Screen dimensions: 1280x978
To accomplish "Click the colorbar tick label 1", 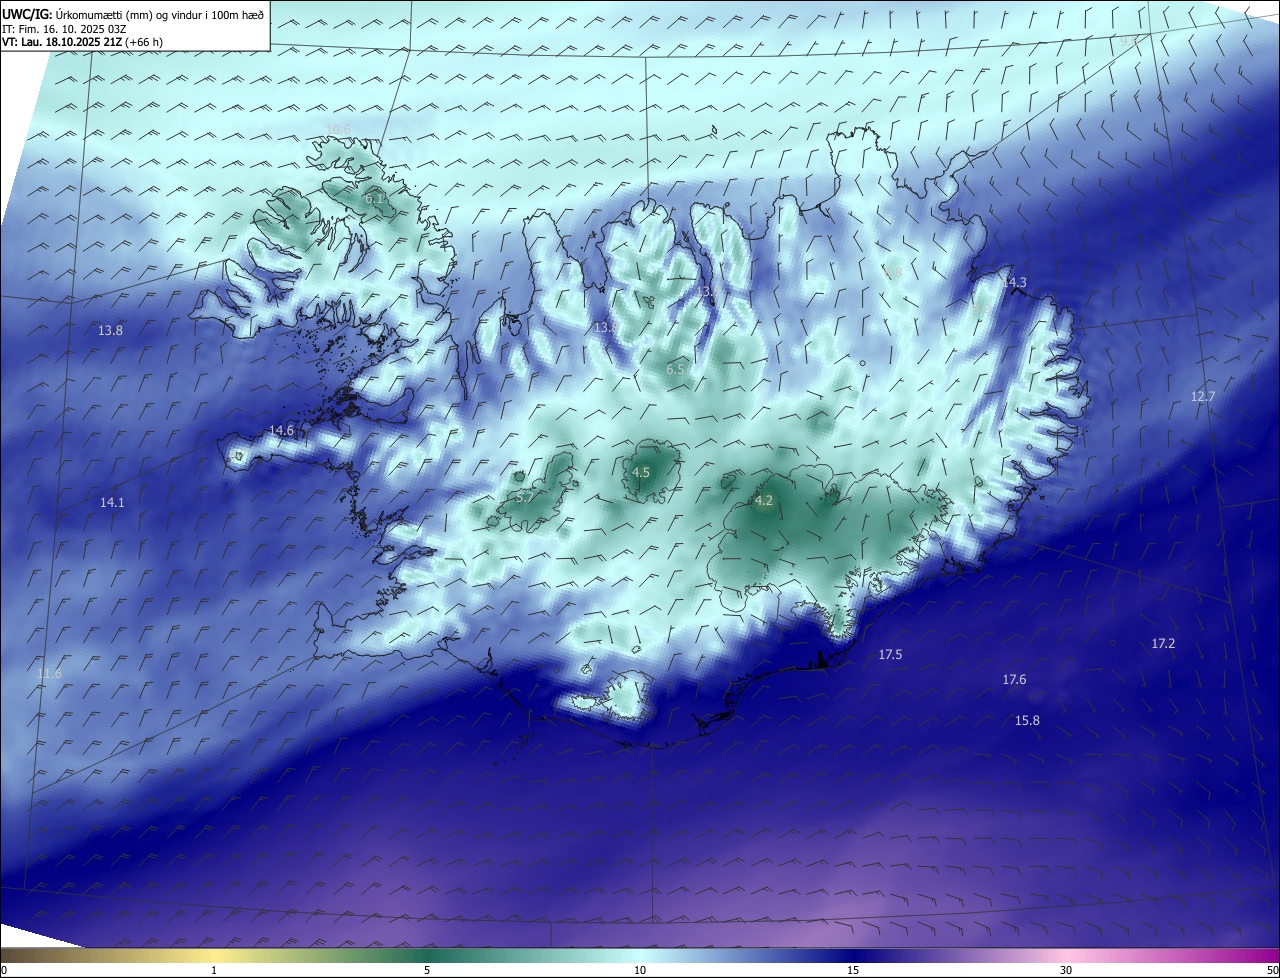I will coord(214,971).
